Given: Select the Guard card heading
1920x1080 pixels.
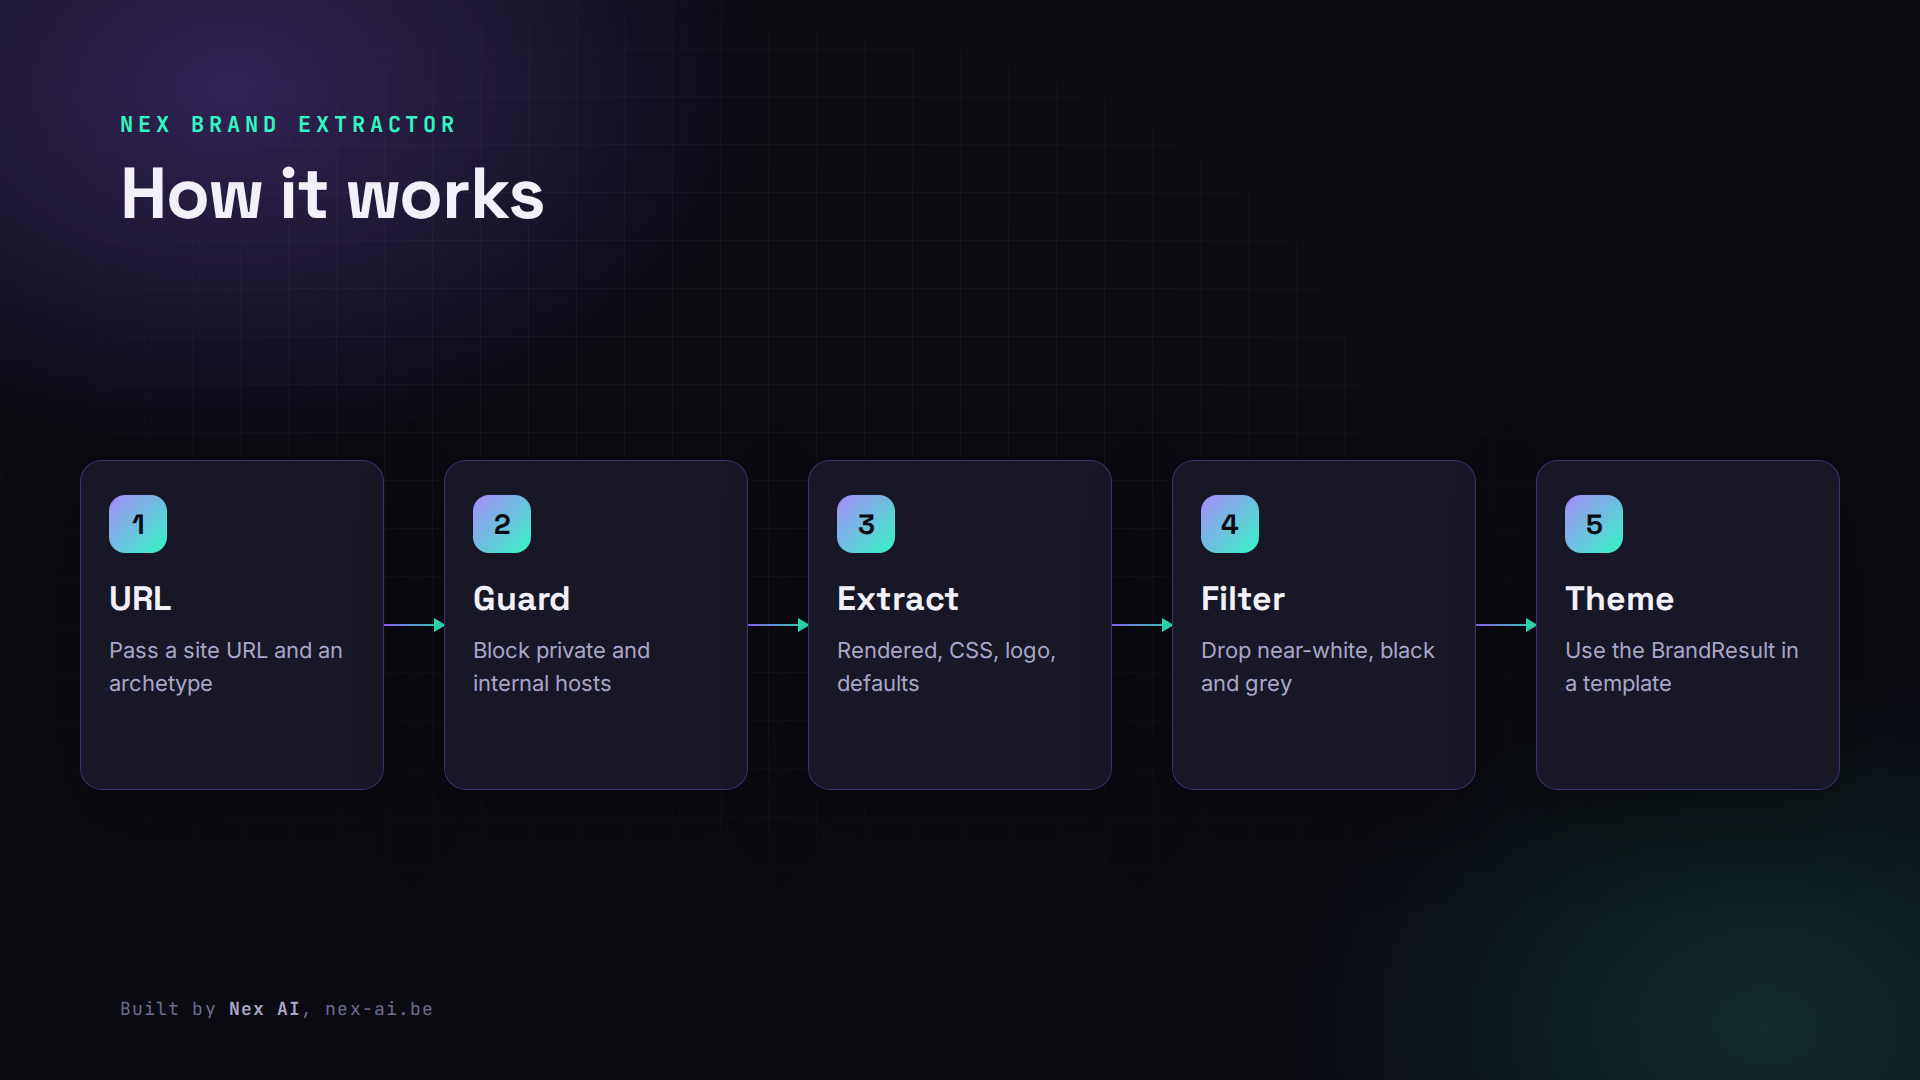Looking at the screenshot, I should pos(521,599).
